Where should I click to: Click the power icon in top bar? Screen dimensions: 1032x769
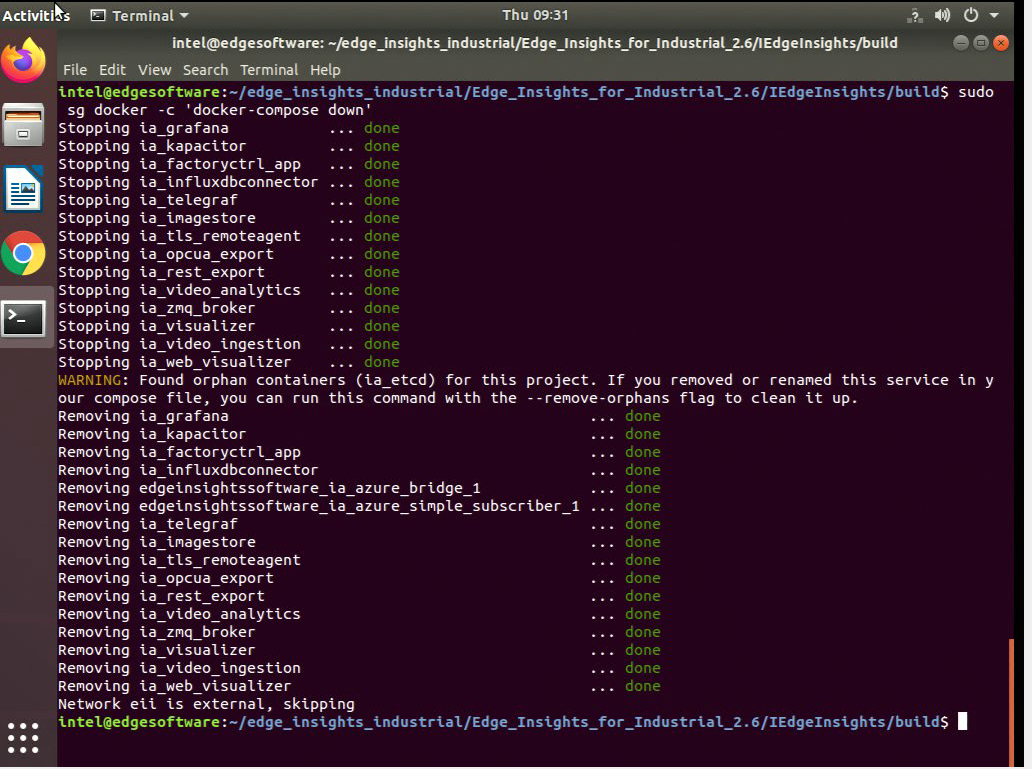tap(971, 15)
